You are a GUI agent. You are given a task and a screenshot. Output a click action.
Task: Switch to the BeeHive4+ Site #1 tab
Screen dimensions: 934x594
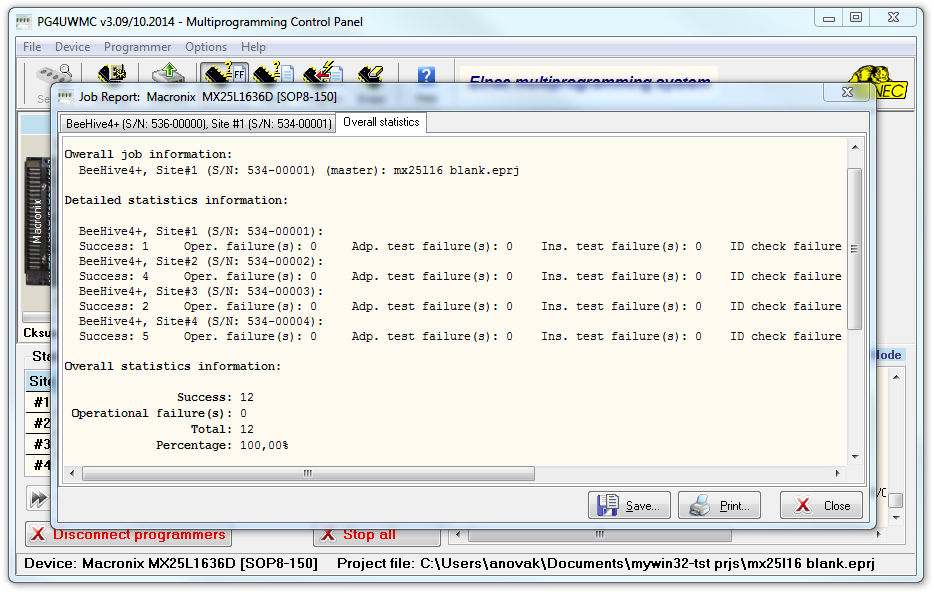[x=198, y=123]
